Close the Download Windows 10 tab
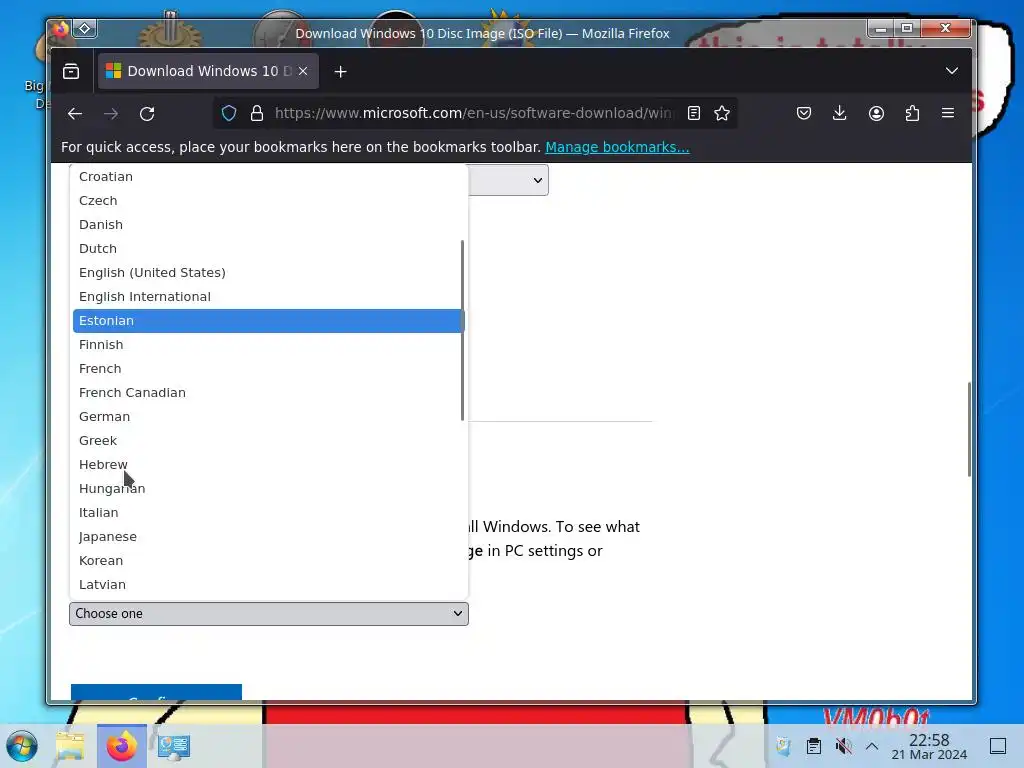 tap(303, 71)
